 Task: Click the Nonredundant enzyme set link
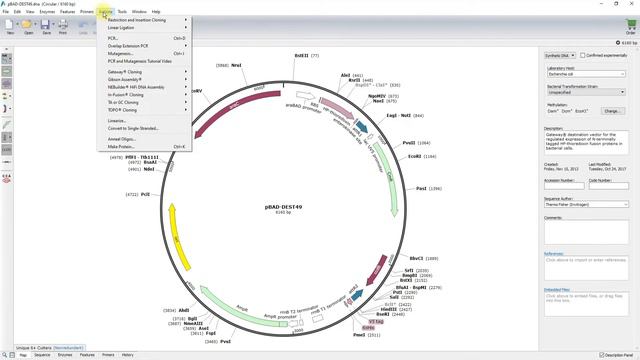(68, 348)
